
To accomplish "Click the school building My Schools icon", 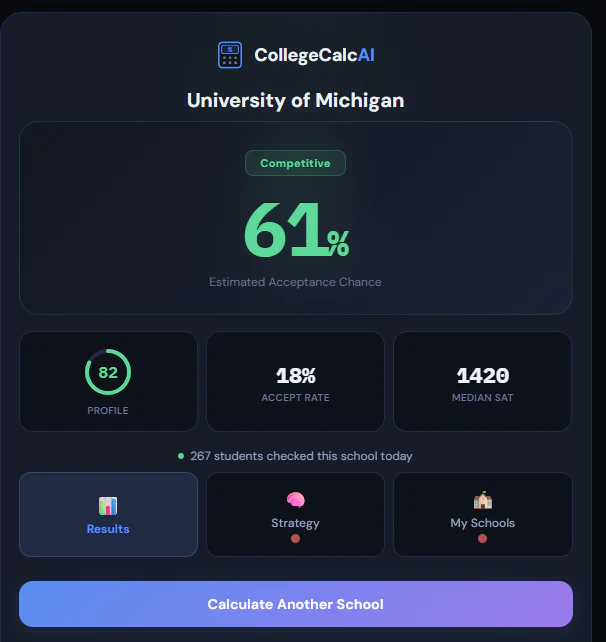I will coord(483,500).
